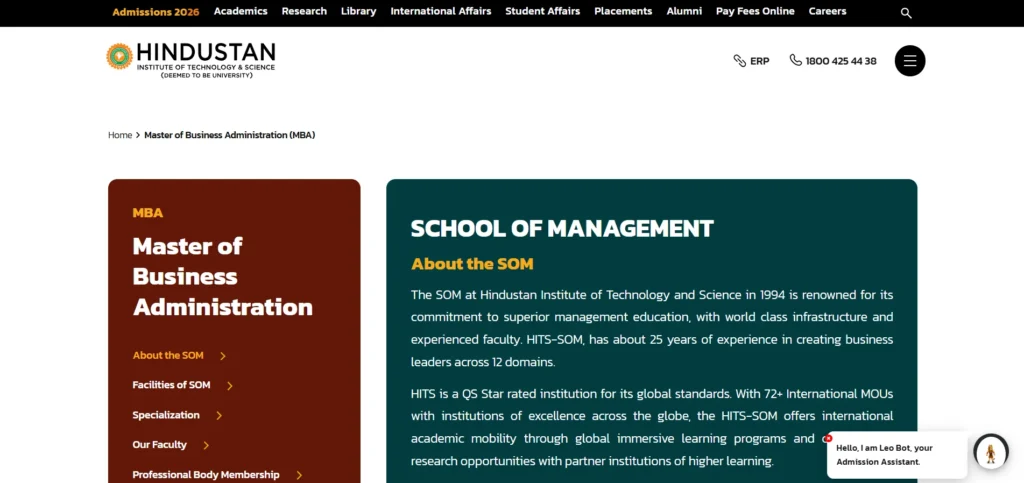Click chevron next to Our Faculty

tap(206, 445)
